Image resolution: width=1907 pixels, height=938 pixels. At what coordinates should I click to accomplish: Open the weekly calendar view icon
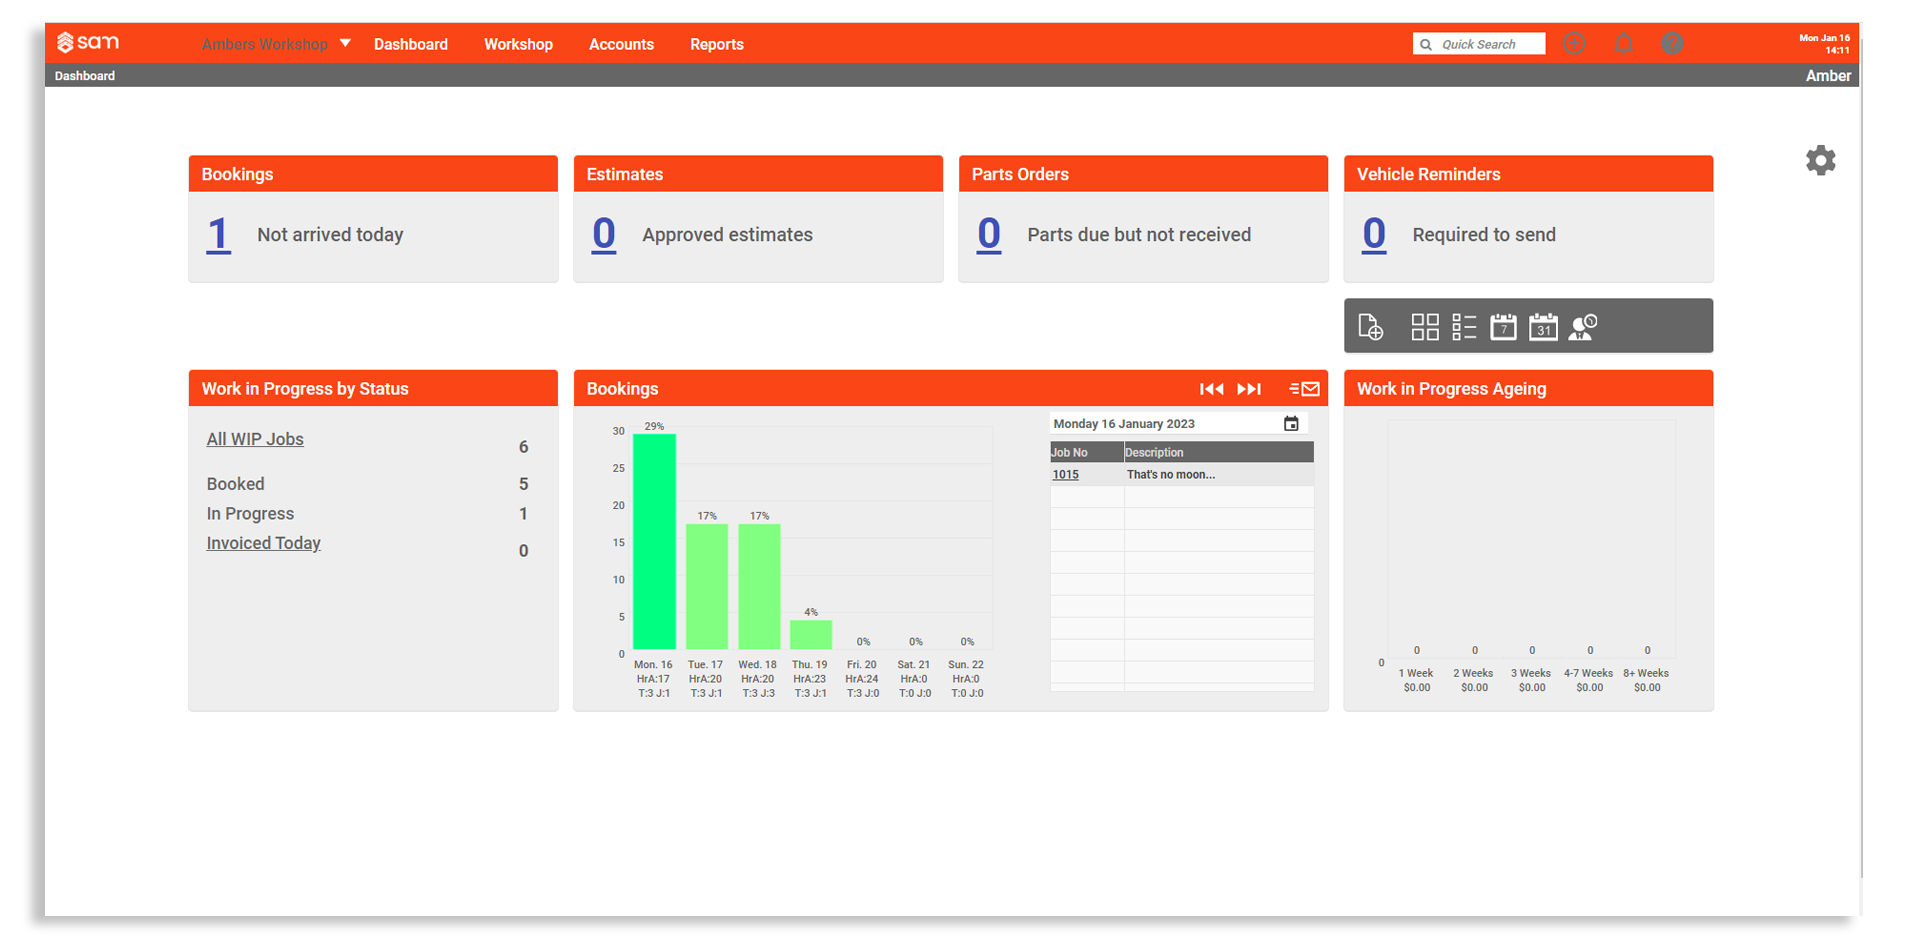[1503, 326]
